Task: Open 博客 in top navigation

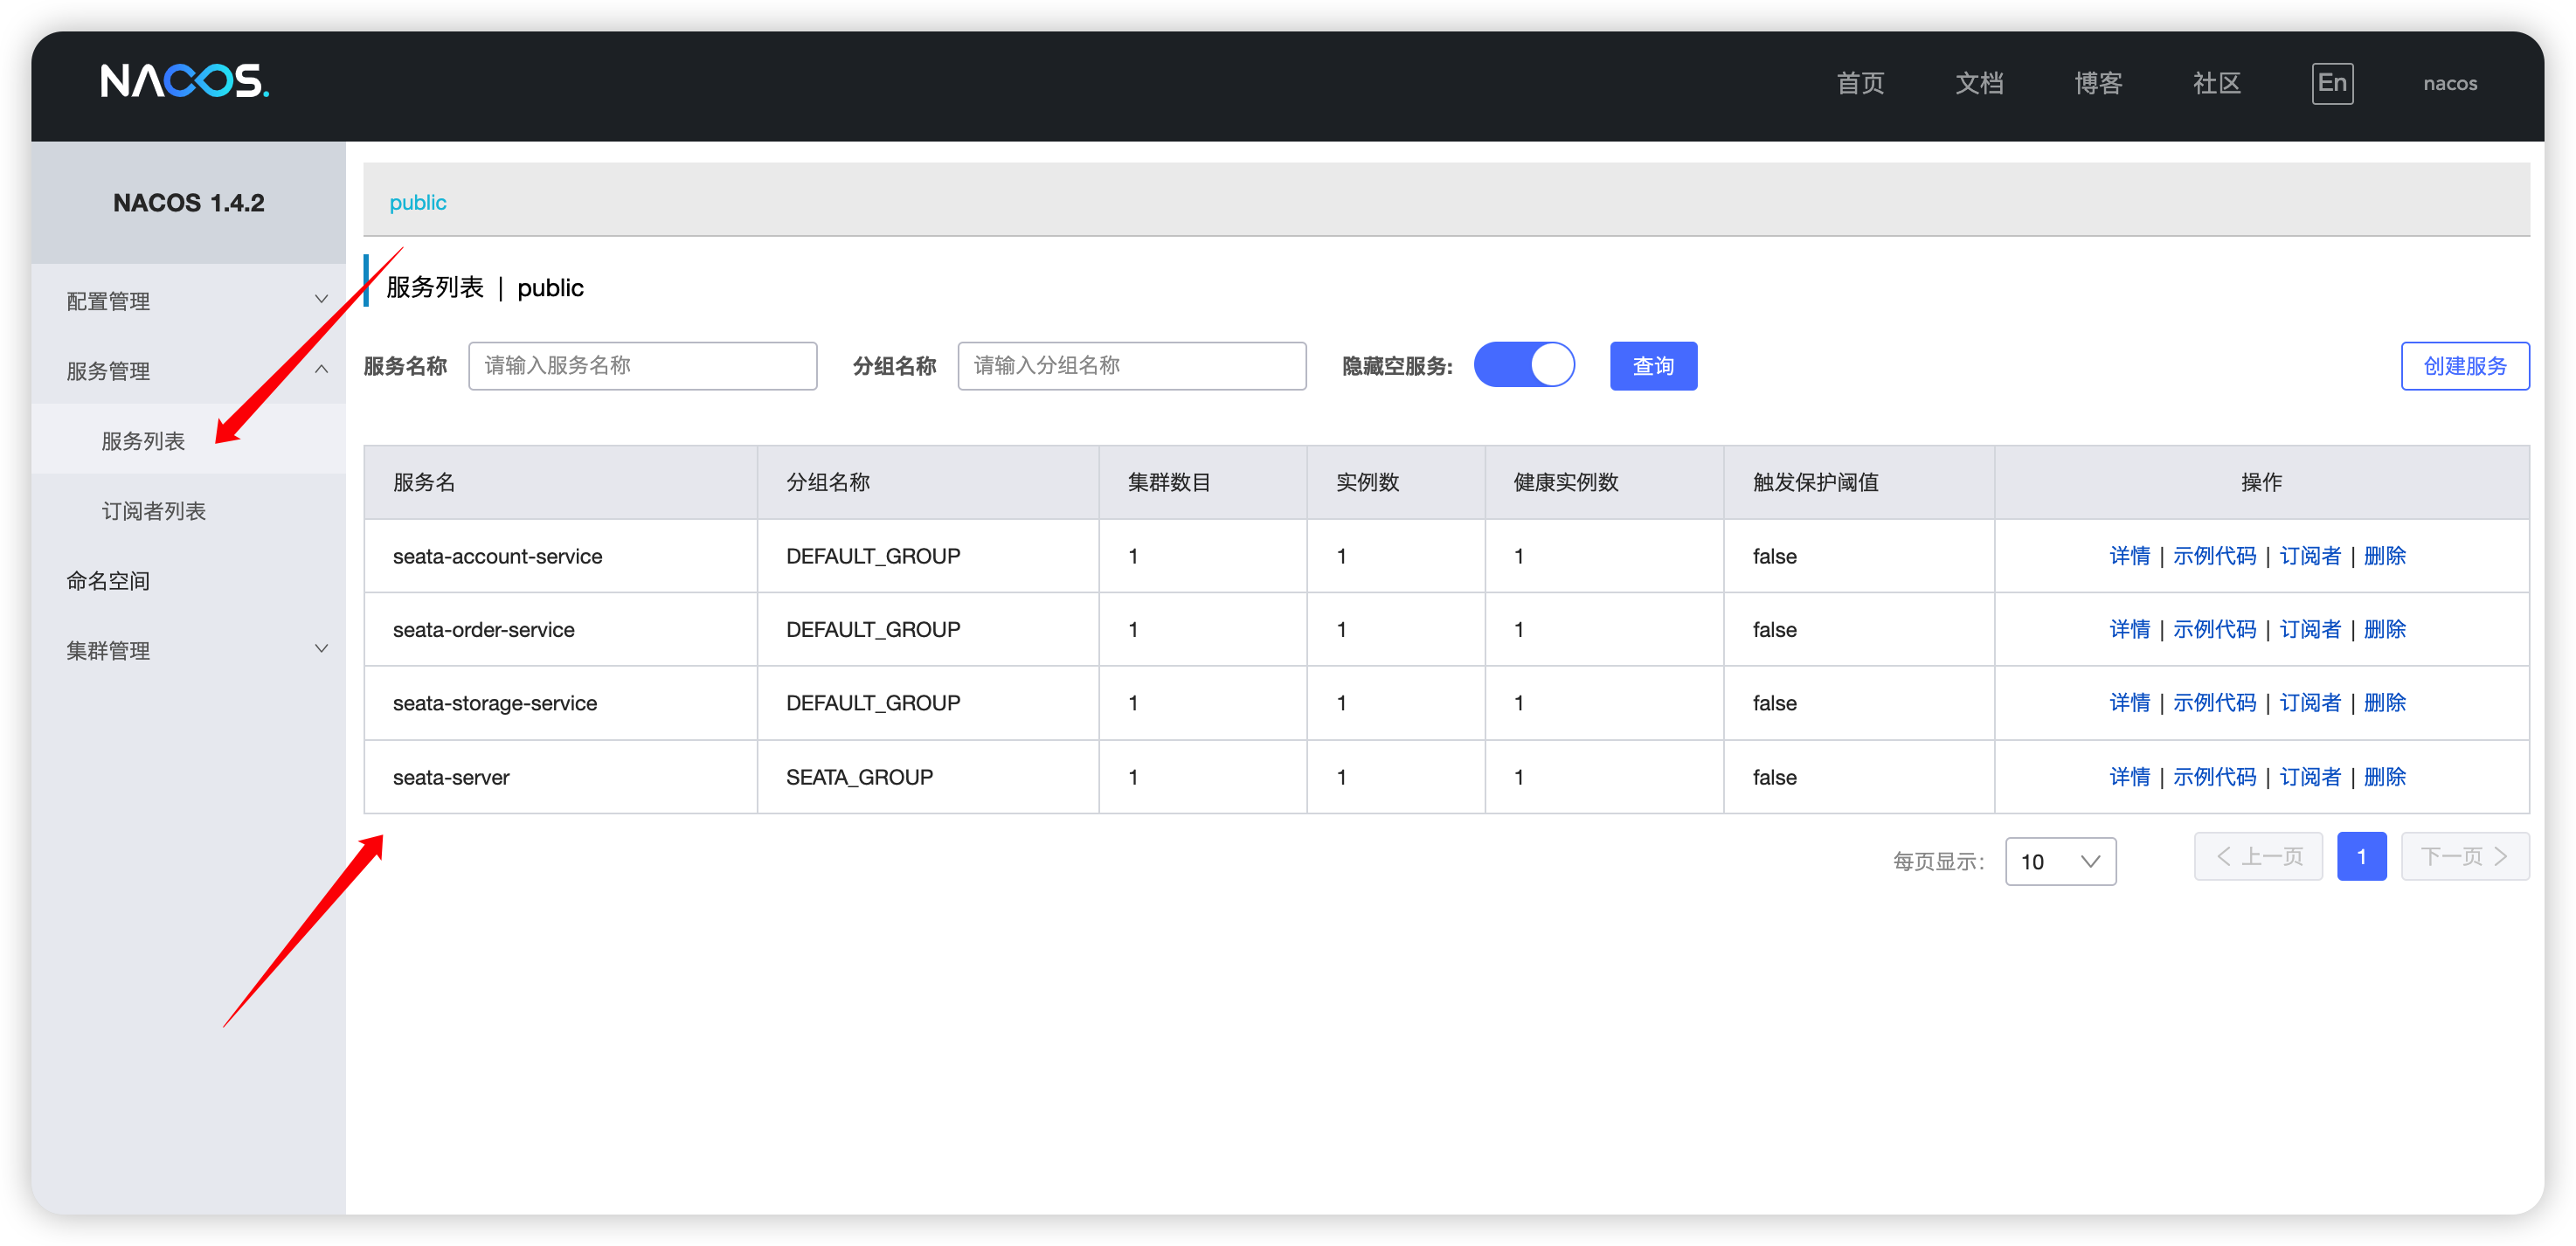Action: click(2098, 83)
